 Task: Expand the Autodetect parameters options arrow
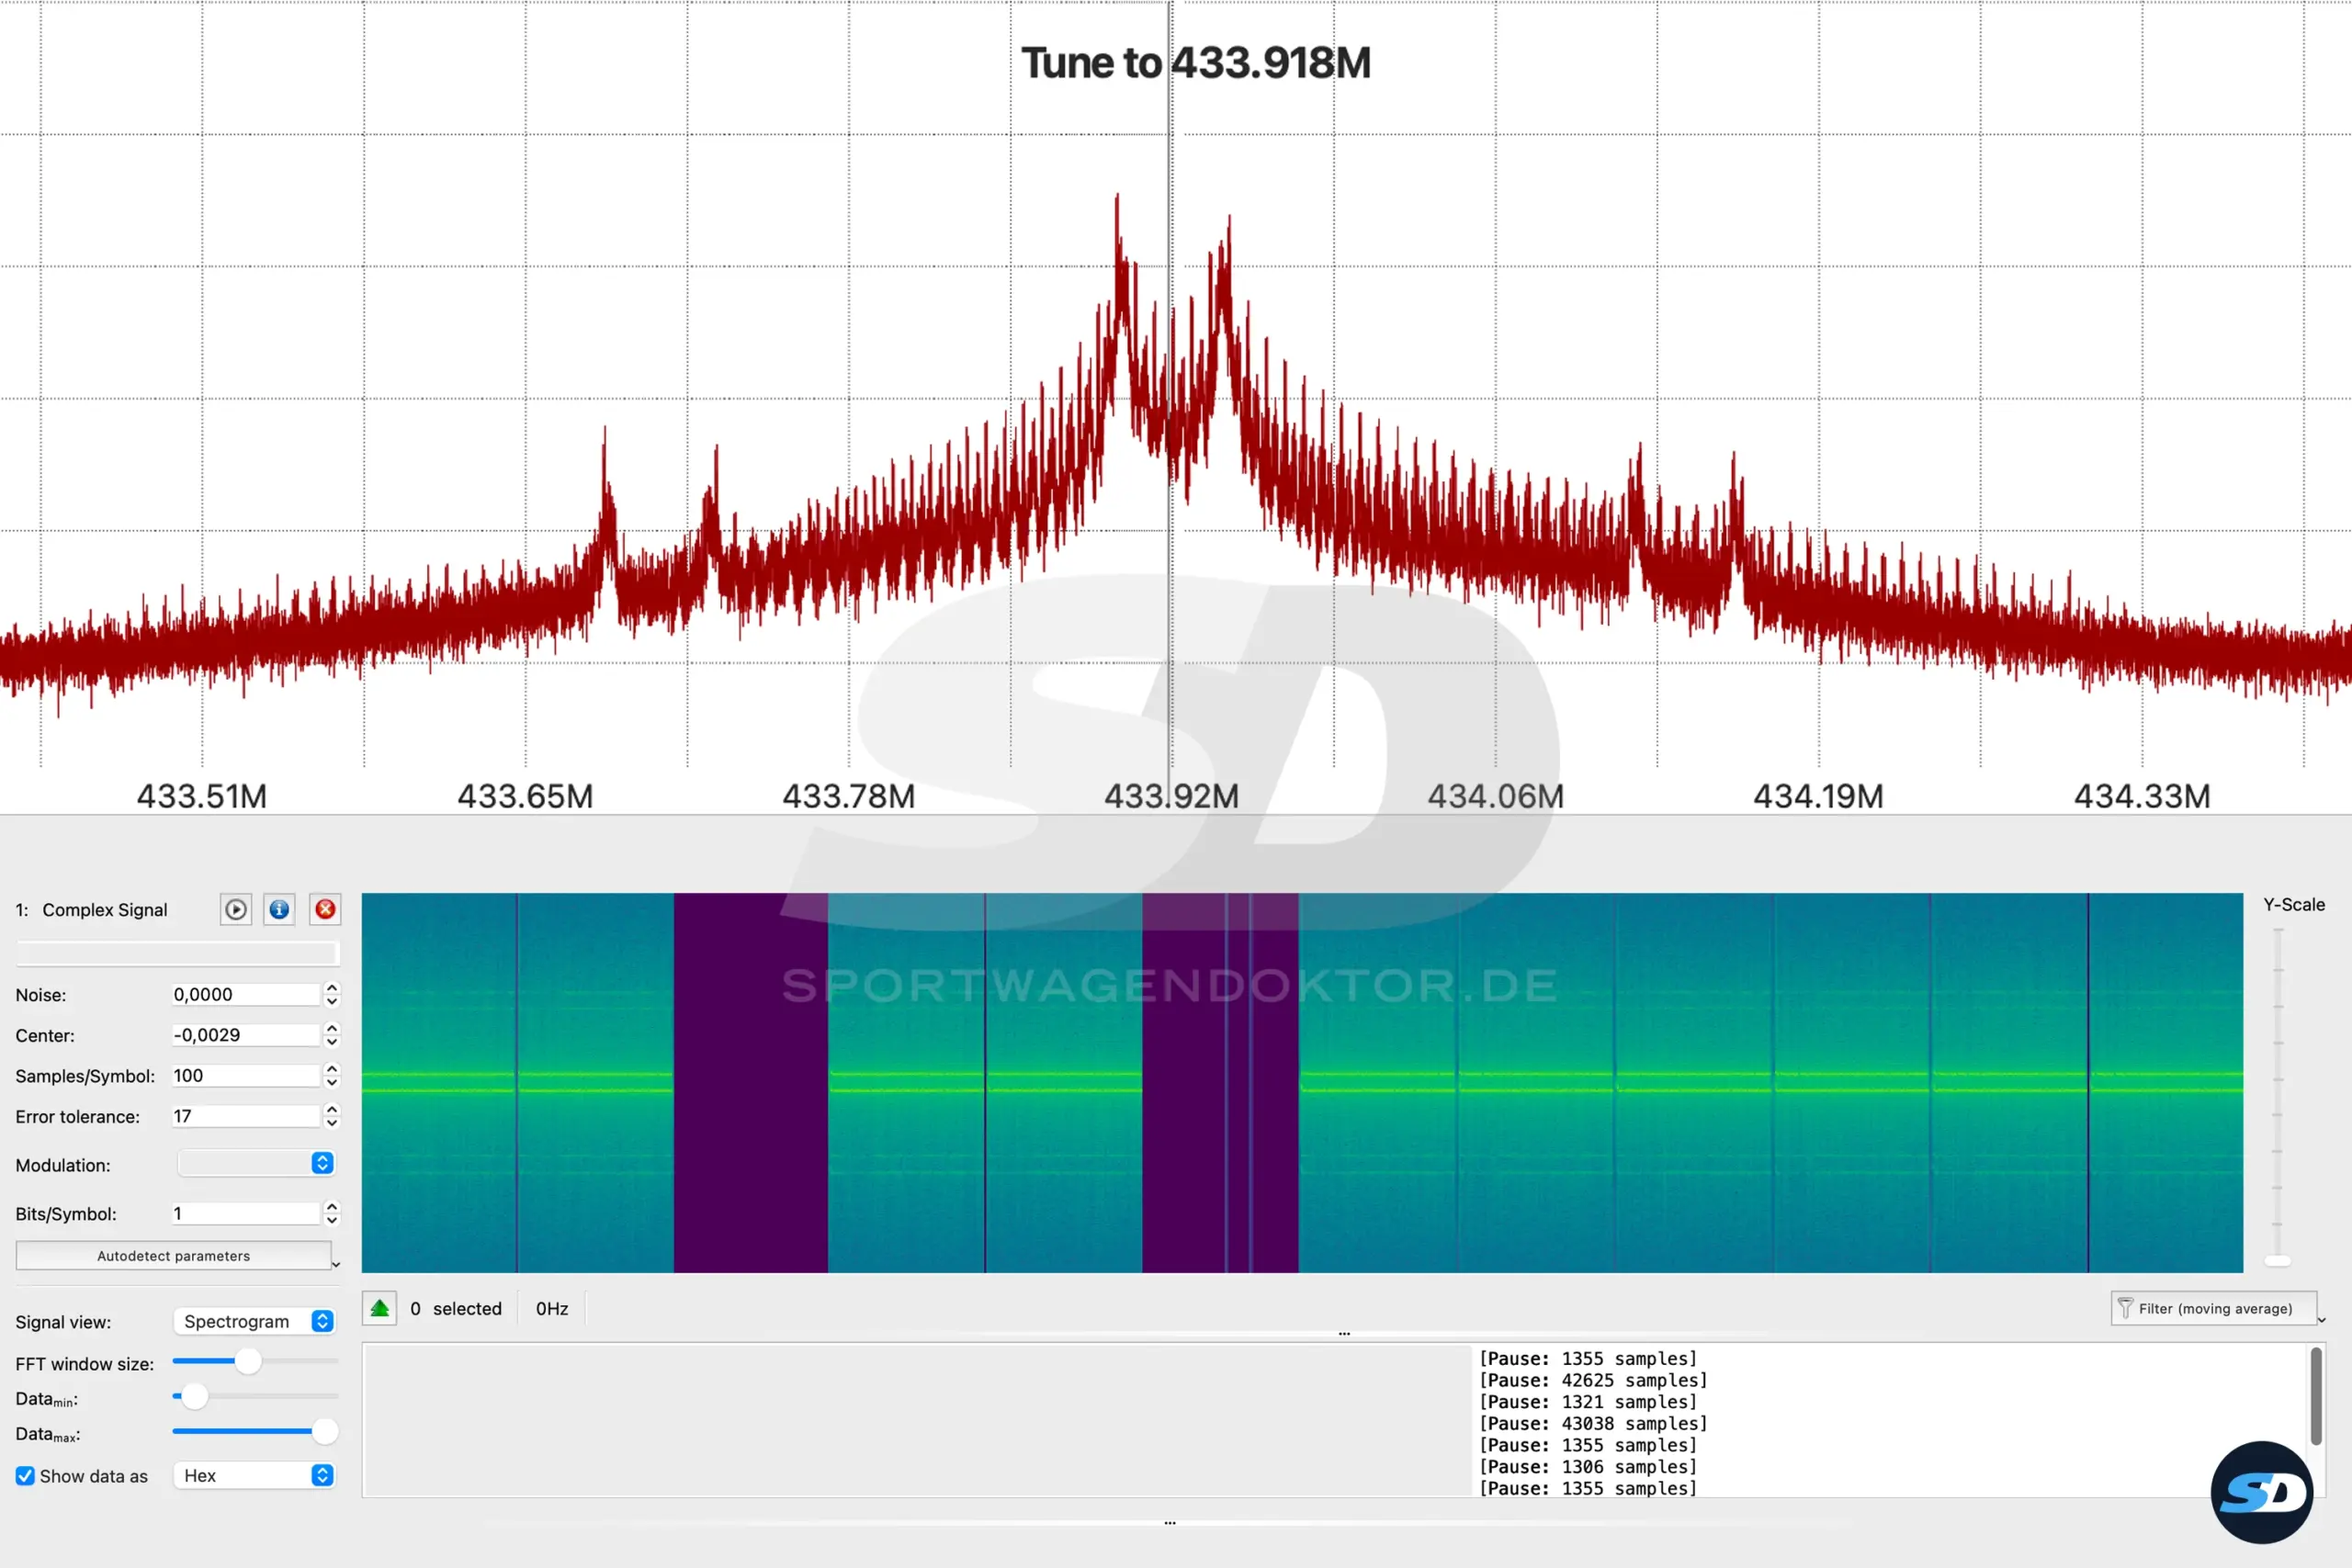[336, 1265]
